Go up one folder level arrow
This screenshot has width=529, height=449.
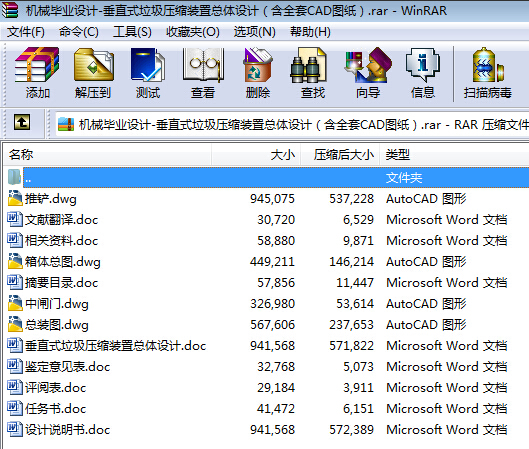(x=22, y=122)
